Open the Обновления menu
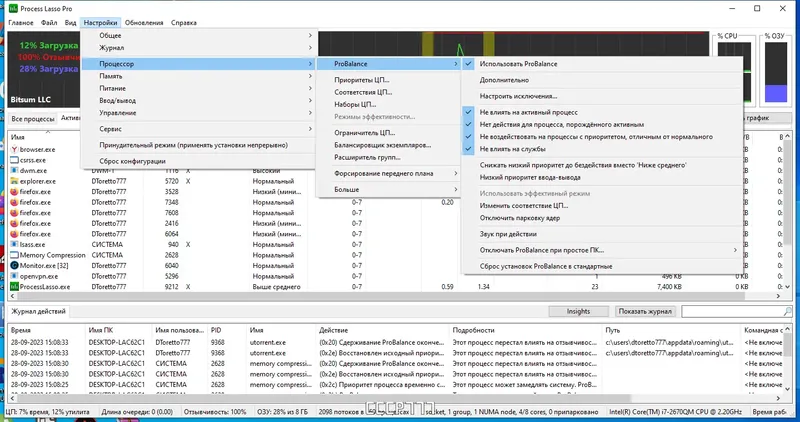This screenshot has height=422, width=800. (x=144, y=22)
